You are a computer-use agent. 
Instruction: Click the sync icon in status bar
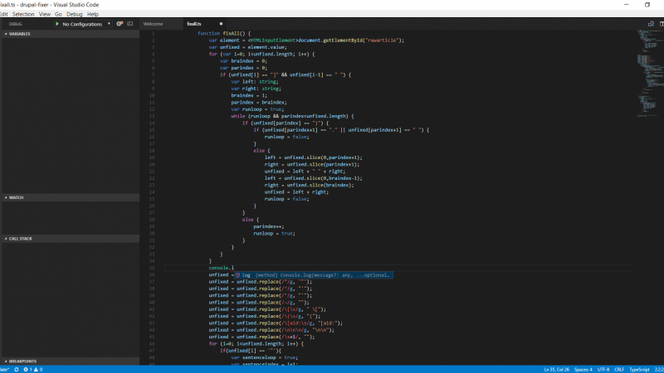pyautogui.click(x=17, y=370)
